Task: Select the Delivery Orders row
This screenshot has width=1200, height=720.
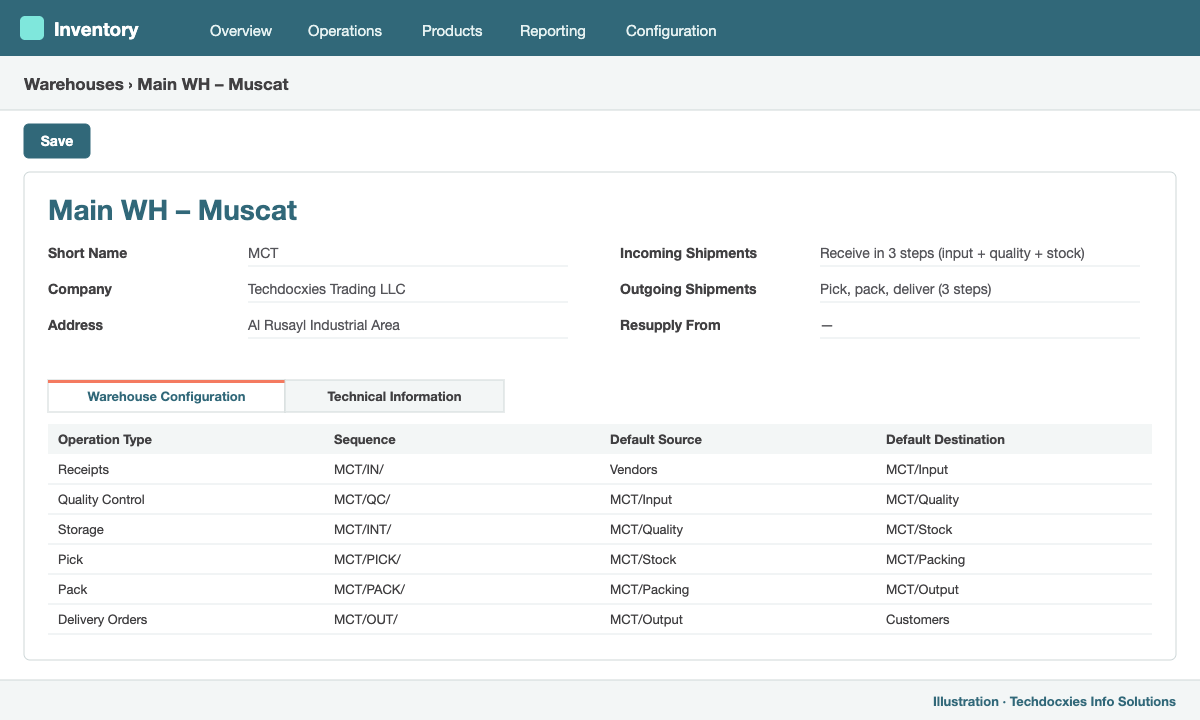Action: [600, 619]
